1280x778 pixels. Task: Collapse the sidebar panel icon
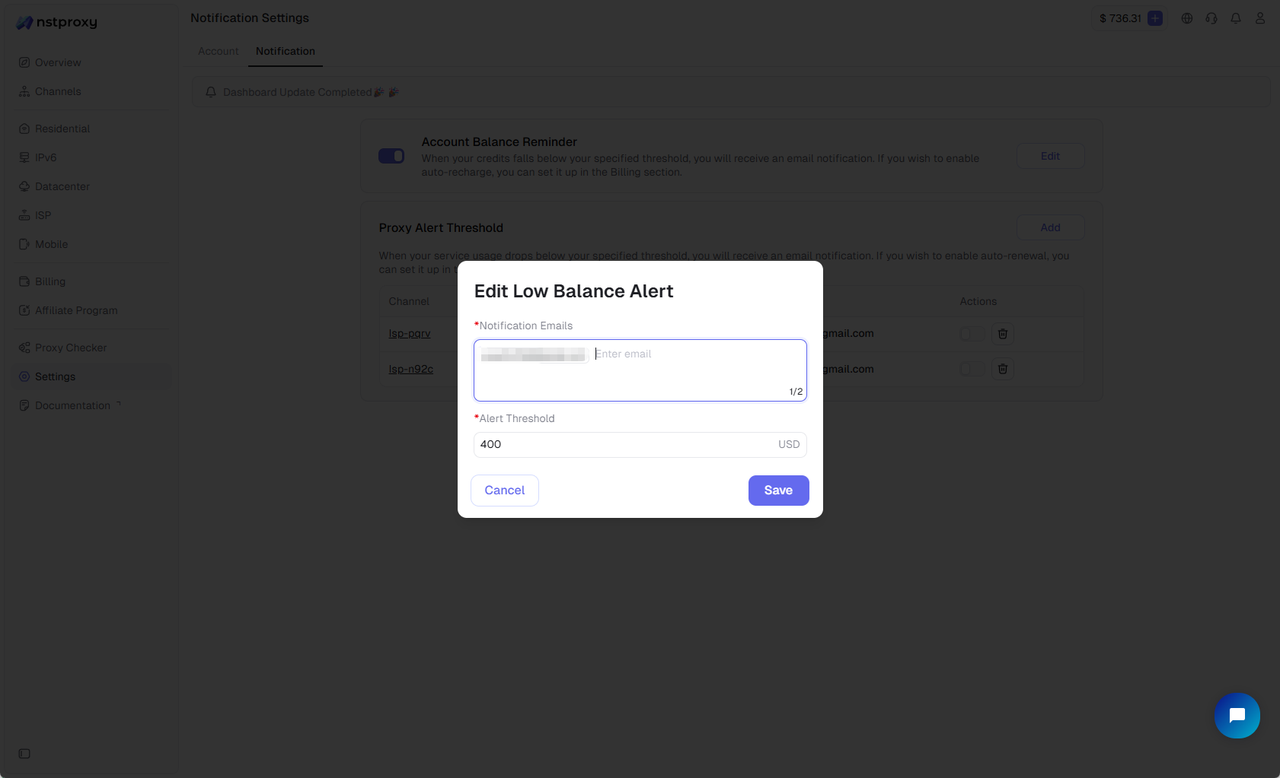pyautogui.click(x=24, y=753)
